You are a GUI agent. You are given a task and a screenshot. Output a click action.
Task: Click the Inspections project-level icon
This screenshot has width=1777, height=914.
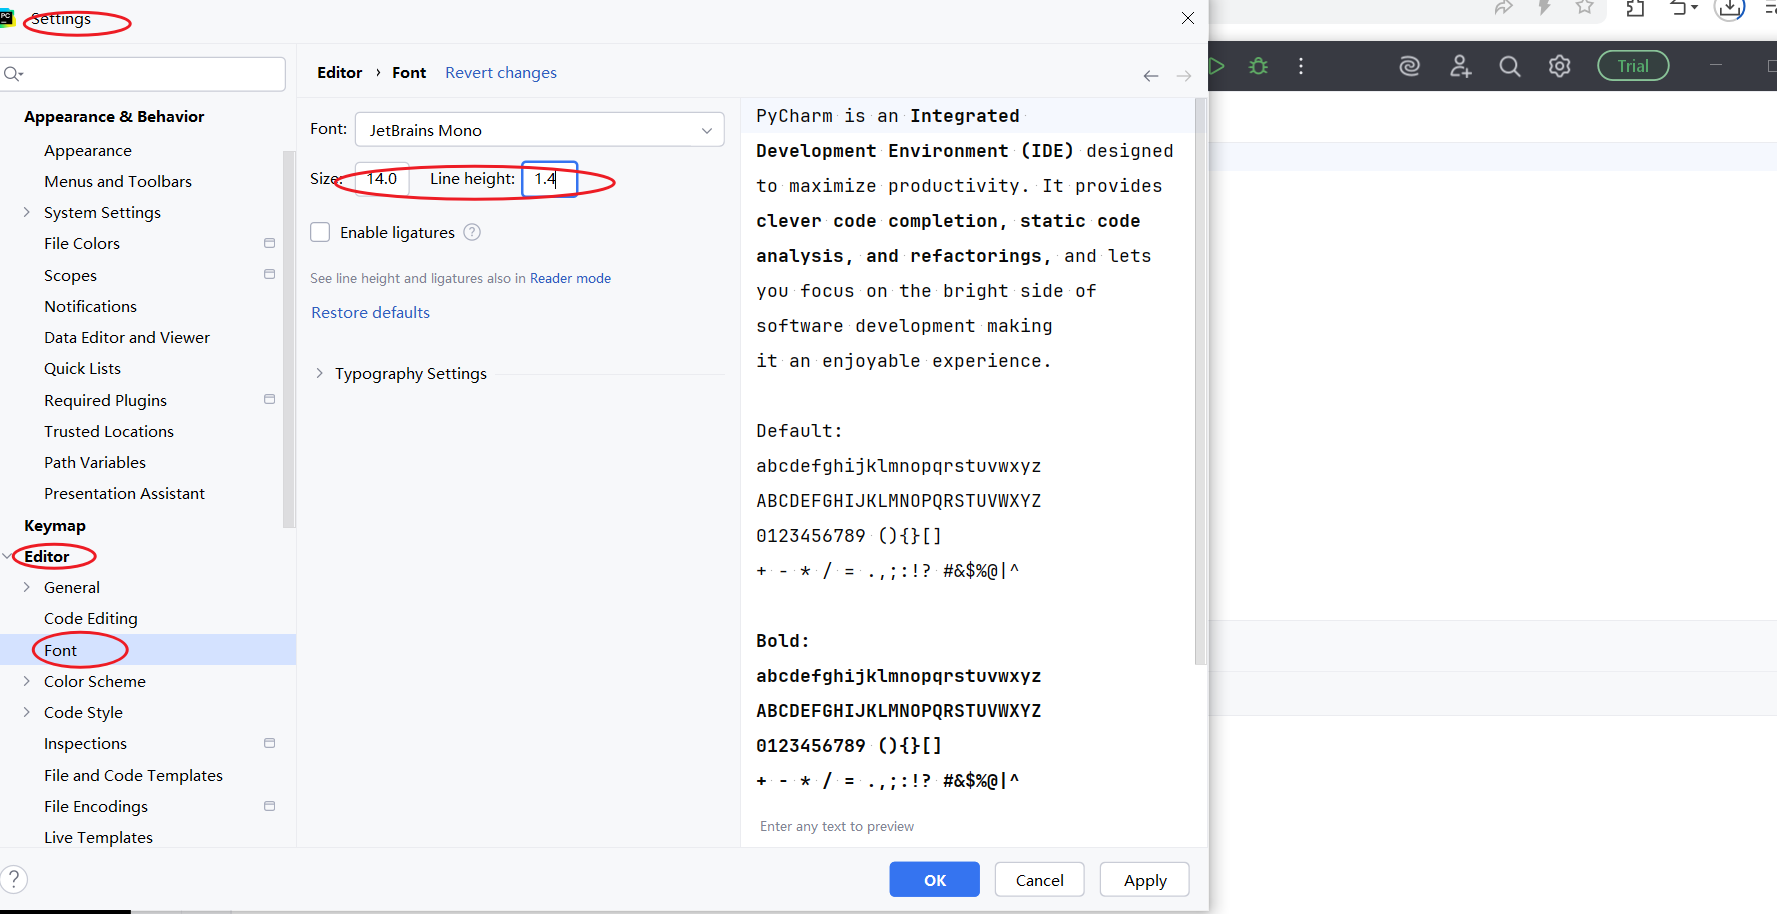click(269, 743)
